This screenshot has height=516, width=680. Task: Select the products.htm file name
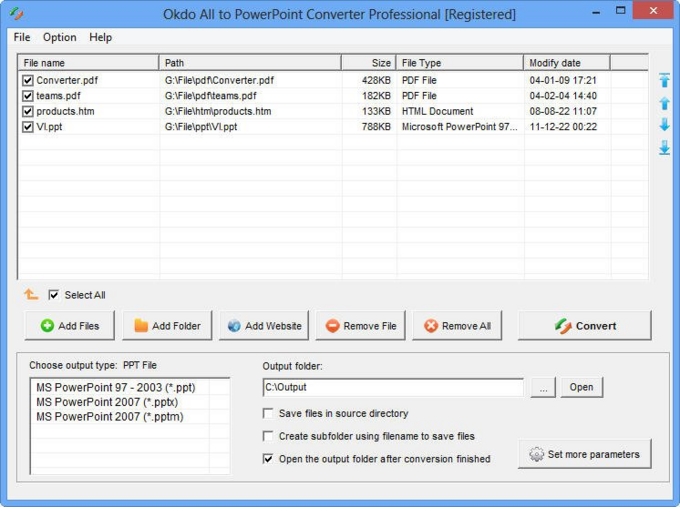(x=65, y=111)
